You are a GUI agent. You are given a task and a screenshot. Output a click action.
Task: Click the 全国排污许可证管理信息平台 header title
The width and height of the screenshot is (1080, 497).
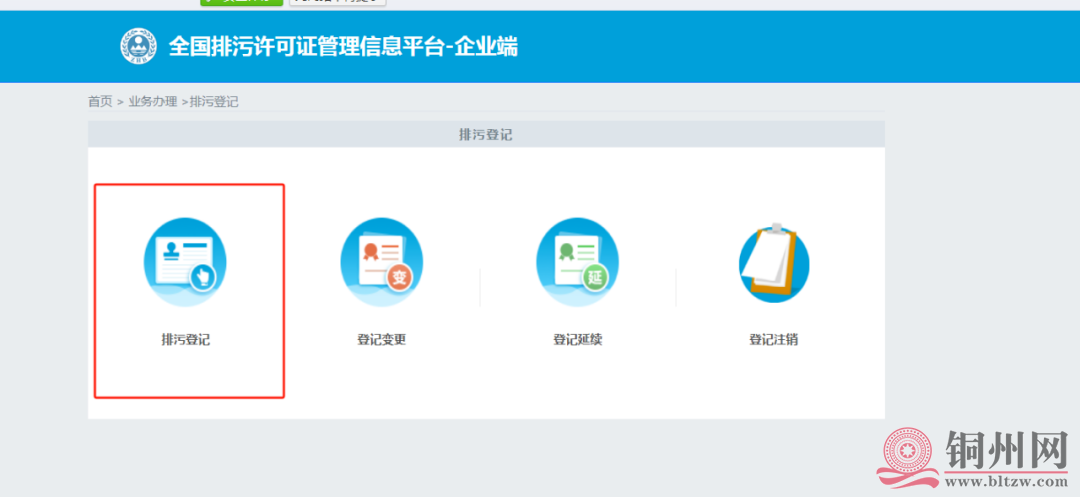(x=343, y=47)
